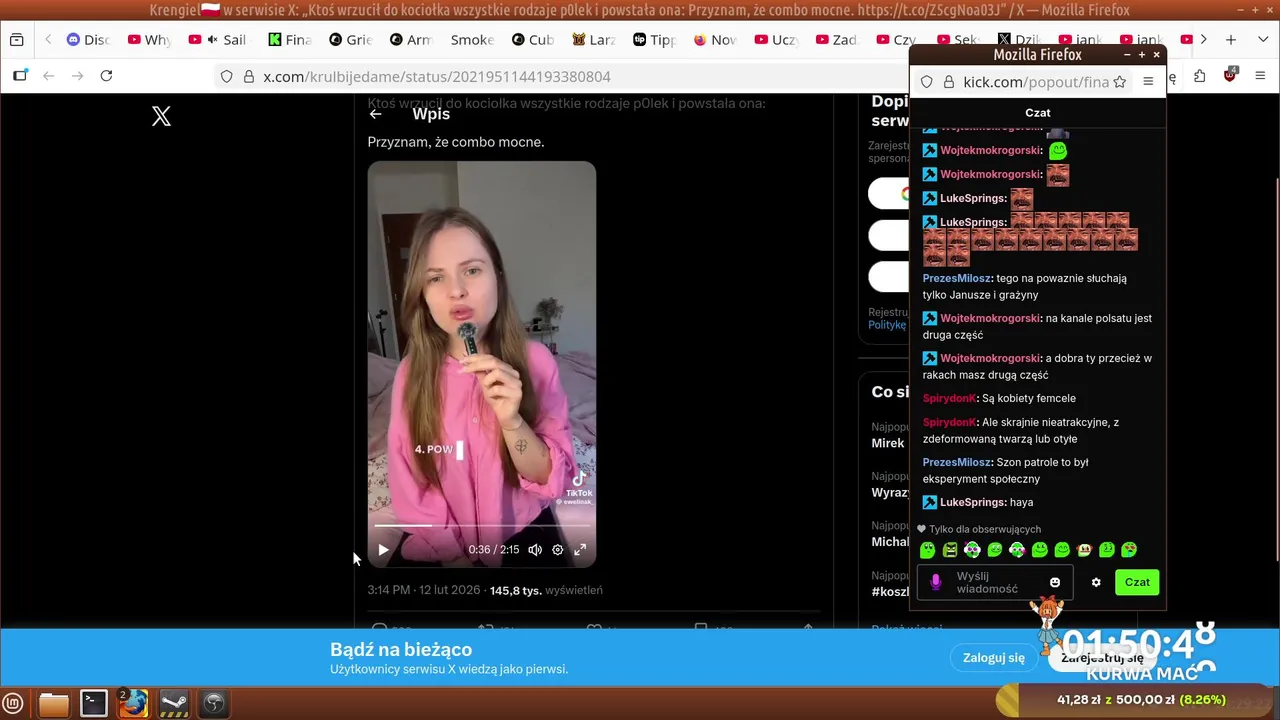Focus the x.com address bar
This screenshot has width=1280, height=720.
[x=560, y=77]
